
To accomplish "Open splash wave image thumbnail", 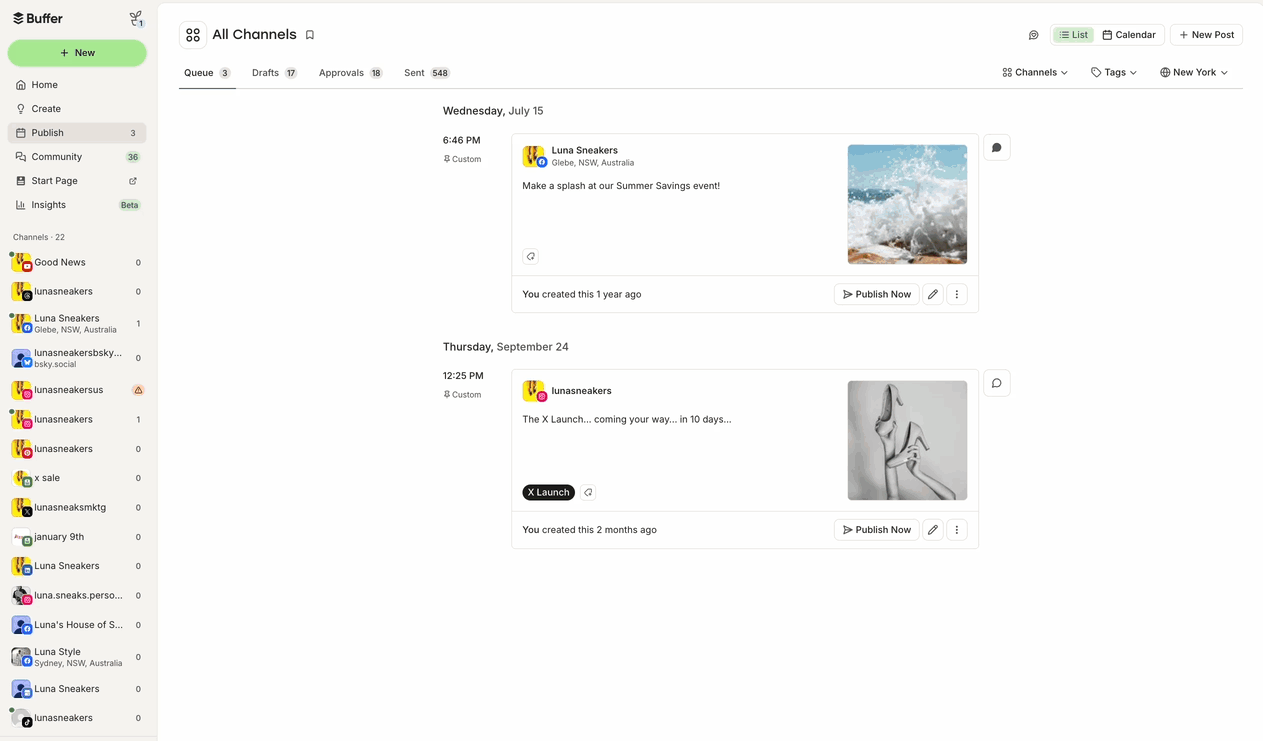I will pyautogui.click(x=907, y=204).
